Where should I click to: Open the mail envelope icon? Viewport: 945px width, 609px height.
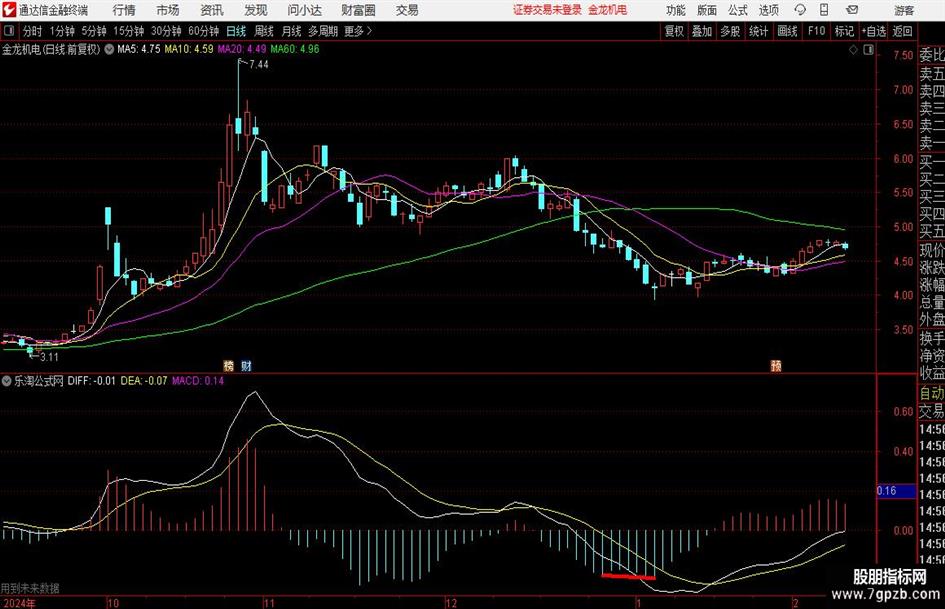pyautogui.click(x=852, y=10)
